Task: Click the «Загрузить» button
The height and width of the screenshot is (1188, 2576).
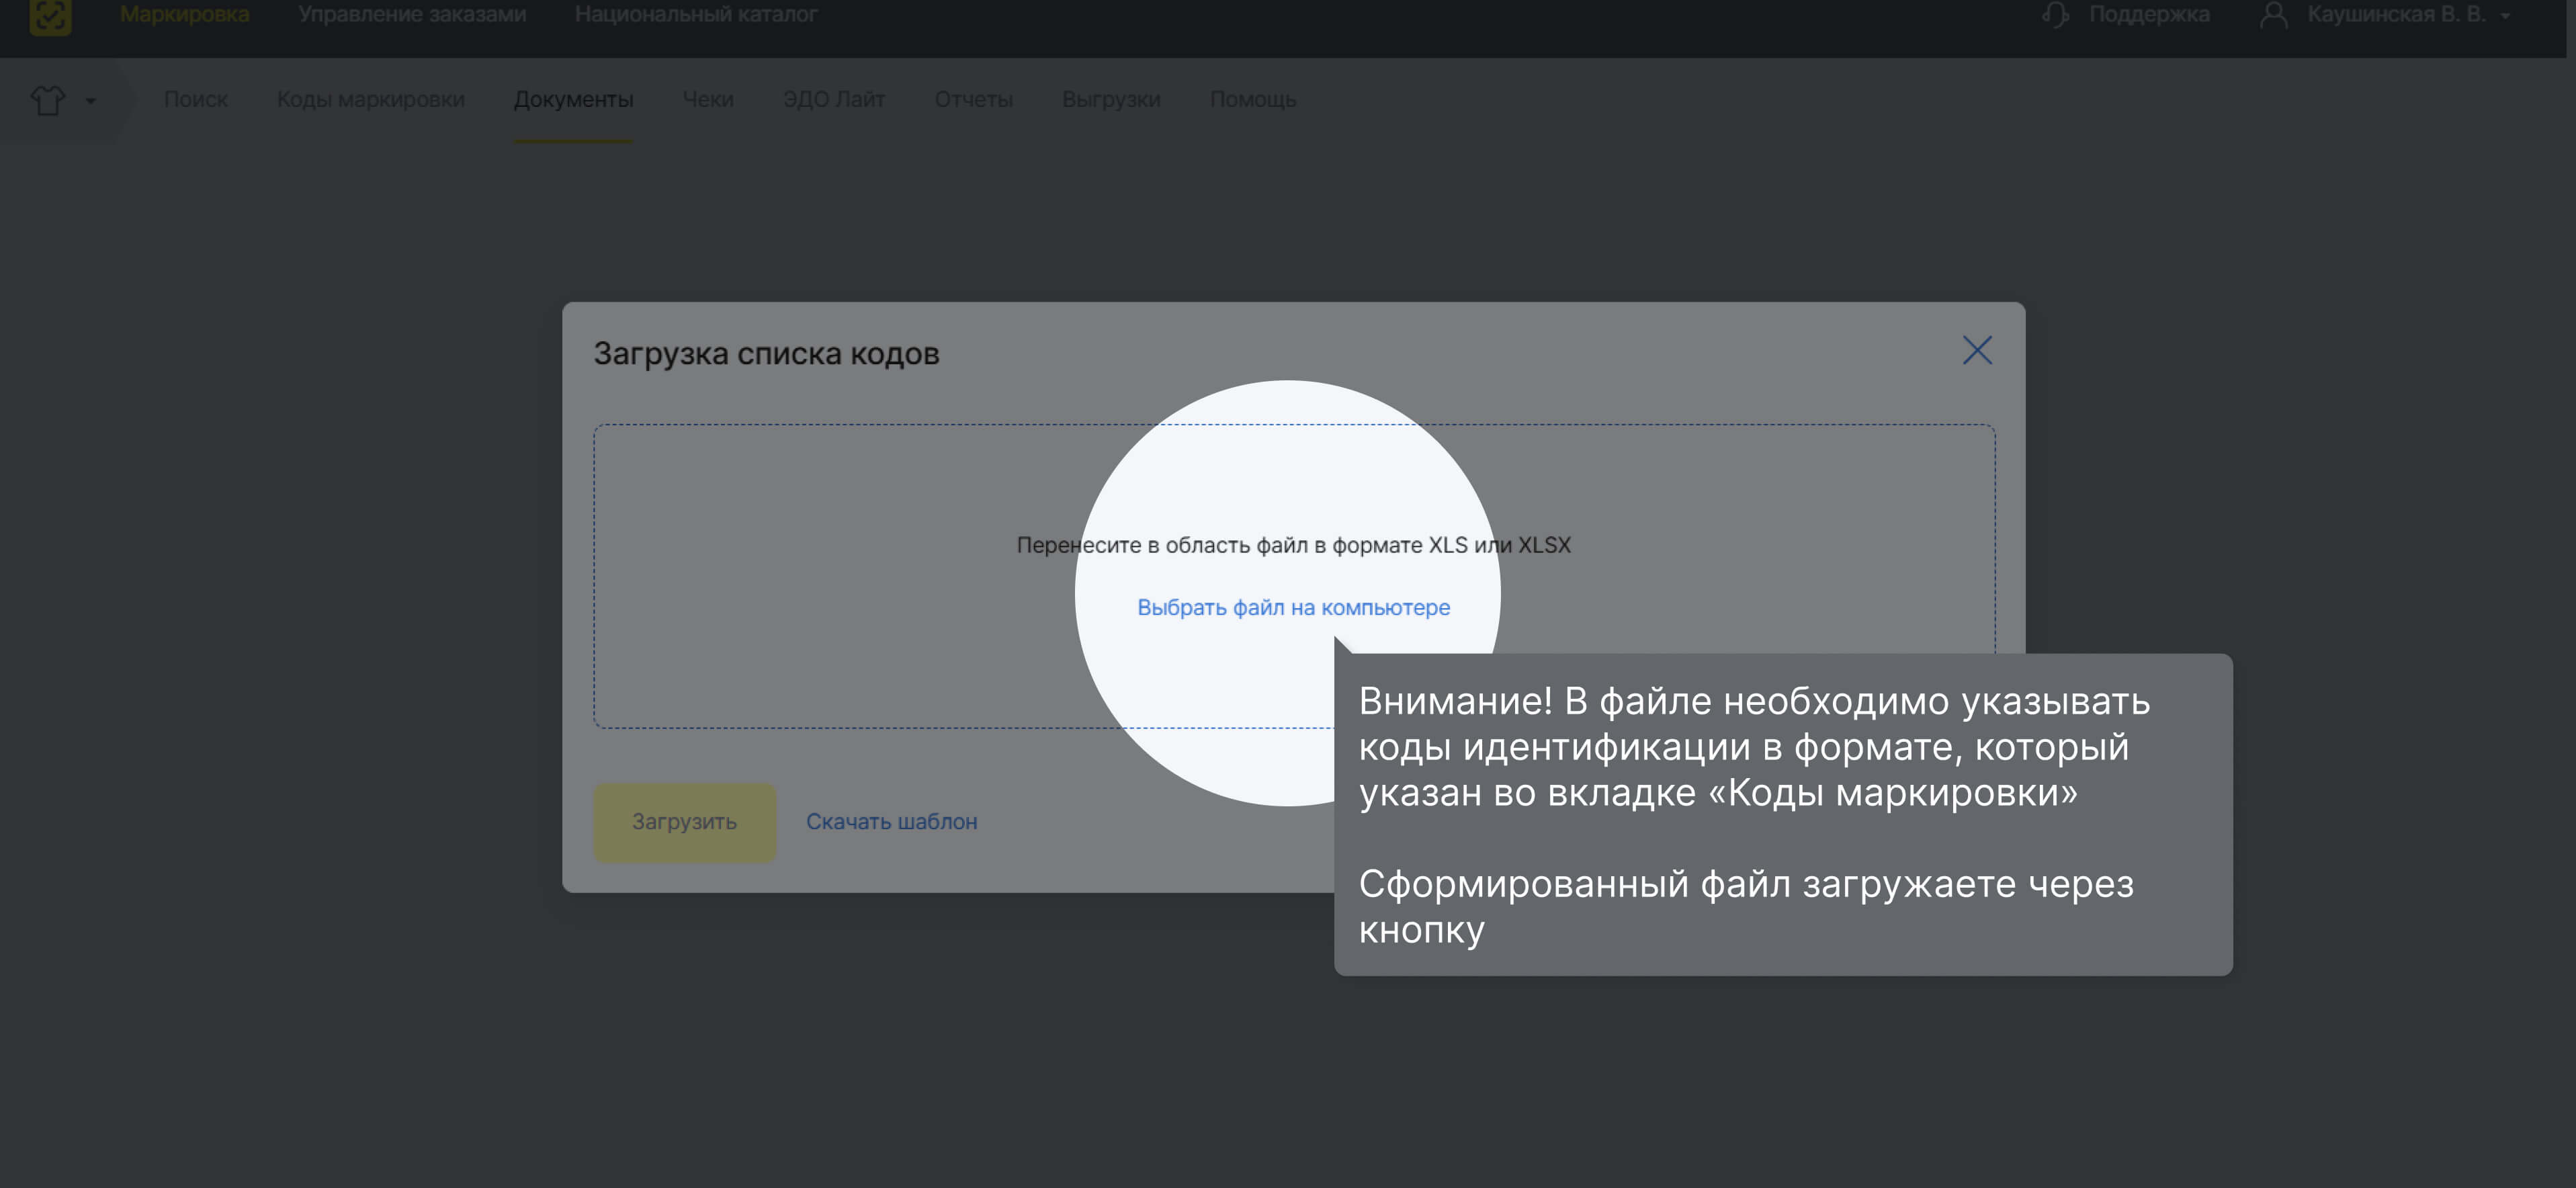Action: (684, 821)
